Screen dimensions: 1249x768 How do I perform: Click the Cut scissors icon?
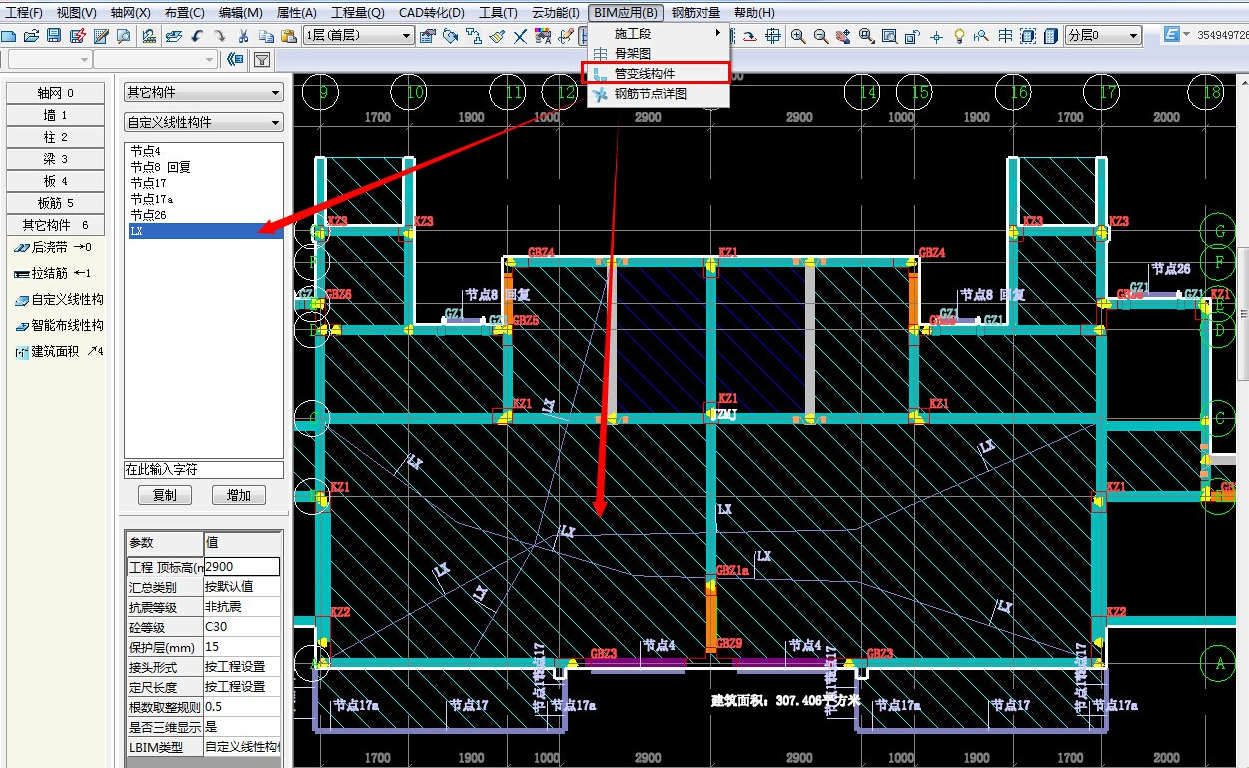243,36
